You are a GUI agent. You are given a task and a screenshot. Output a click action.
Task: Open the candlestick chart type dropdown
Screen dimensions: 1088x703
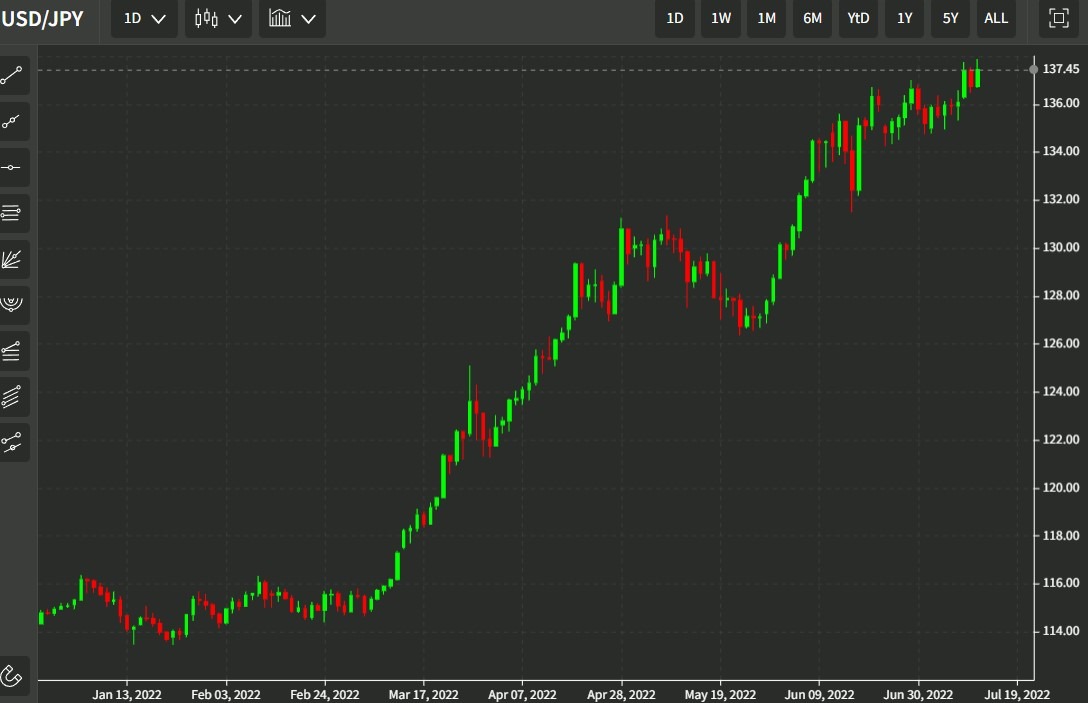tap(218, 18)
